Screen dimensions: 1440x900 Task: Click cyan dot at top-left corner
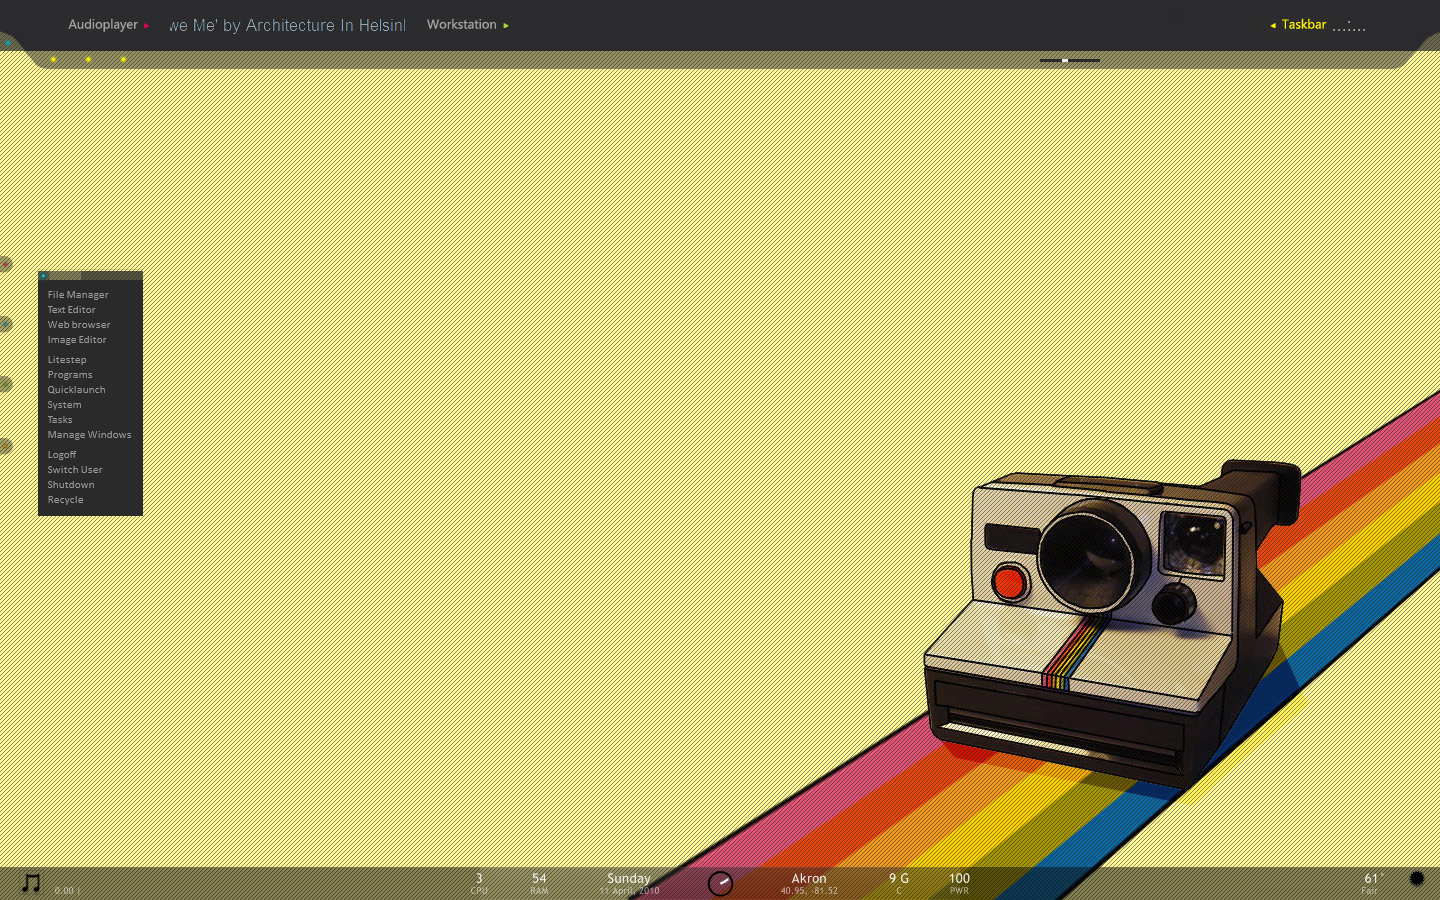(7, 42)
